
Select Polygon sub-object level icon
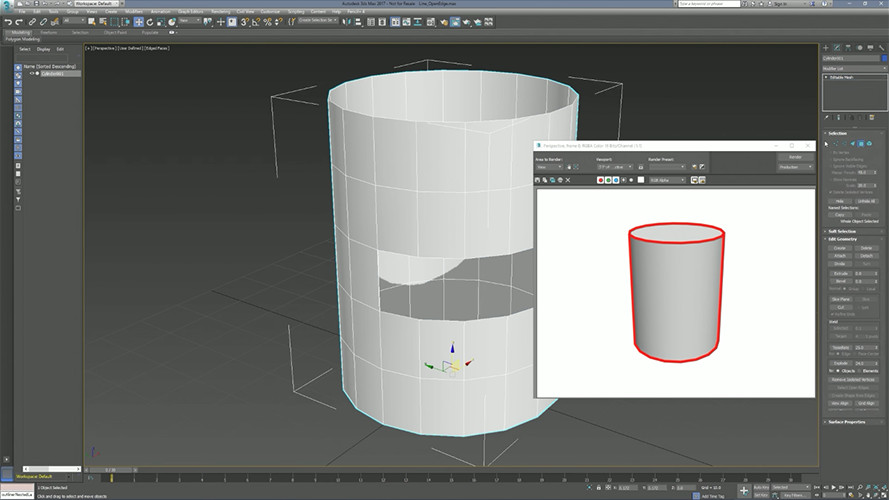(x=861, y=143)
